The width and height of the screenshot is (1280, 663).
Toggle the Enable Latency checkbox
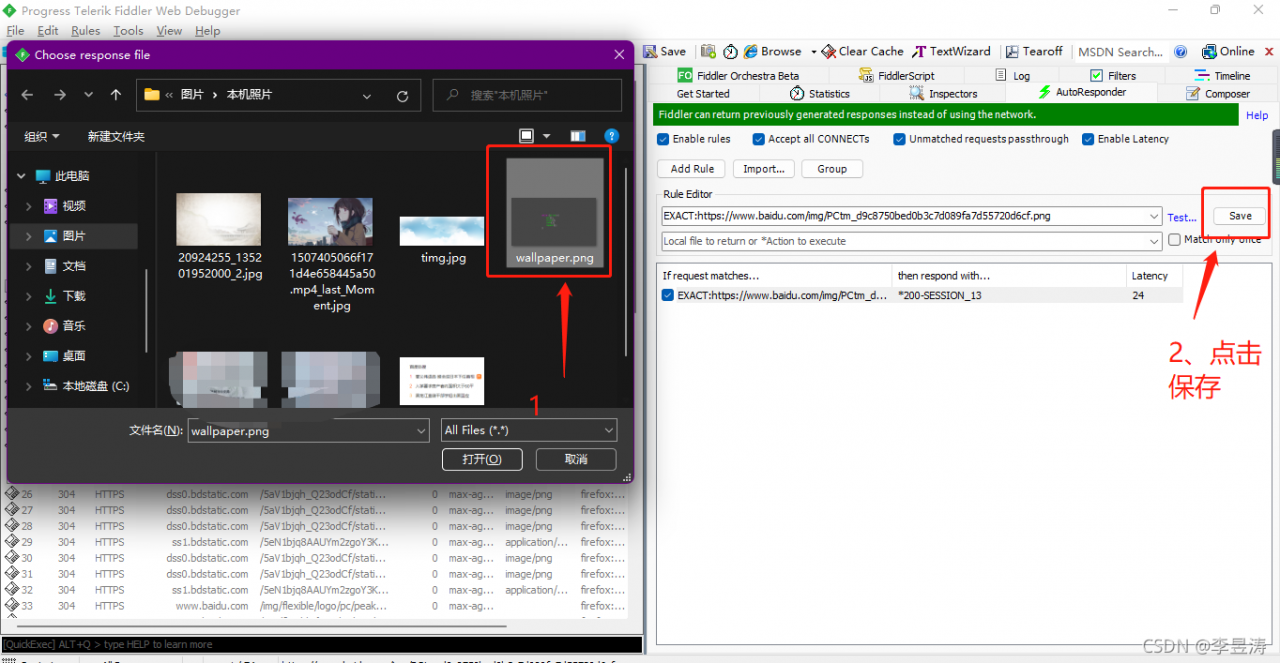(1088, 140)
